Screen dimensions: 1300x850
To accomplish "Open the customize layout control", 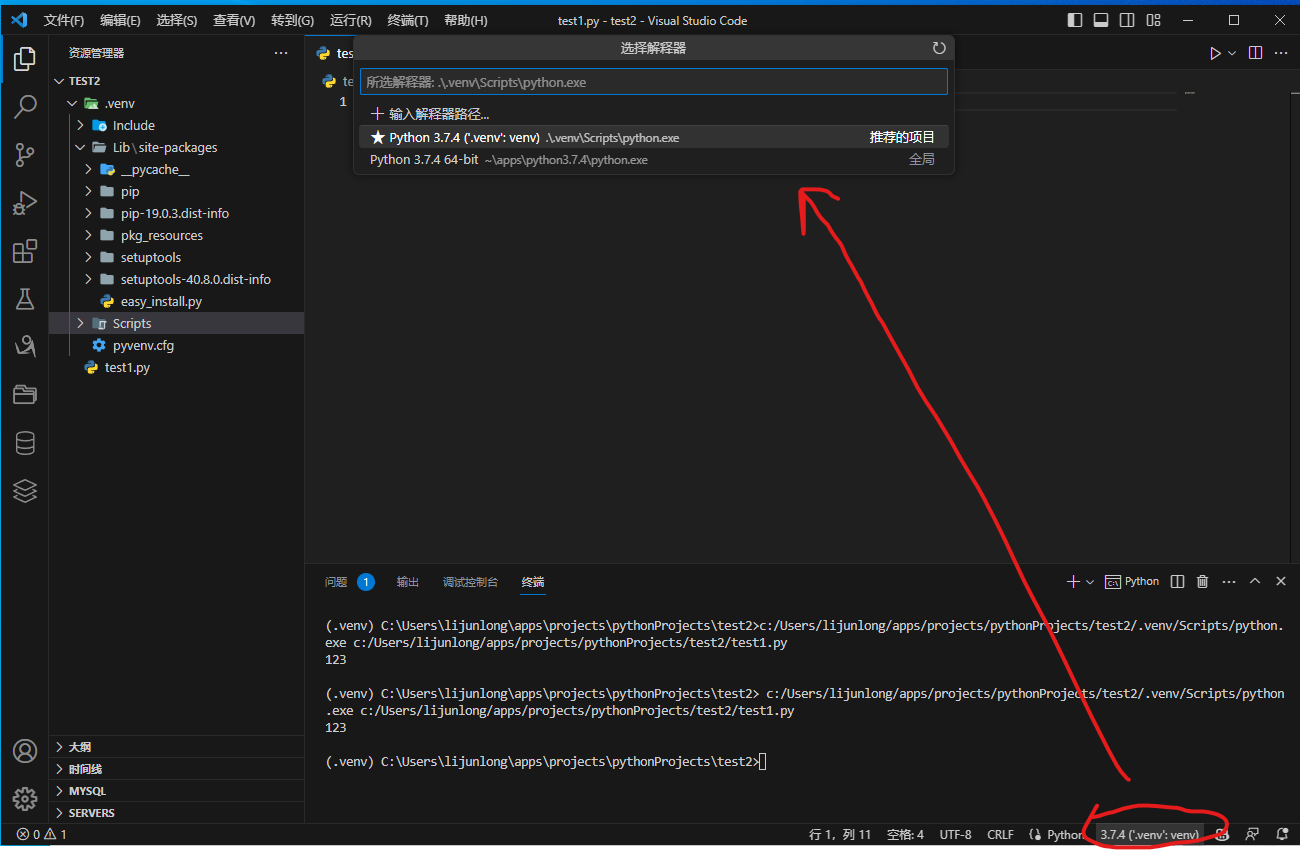I will click(x=1153, y=20).
